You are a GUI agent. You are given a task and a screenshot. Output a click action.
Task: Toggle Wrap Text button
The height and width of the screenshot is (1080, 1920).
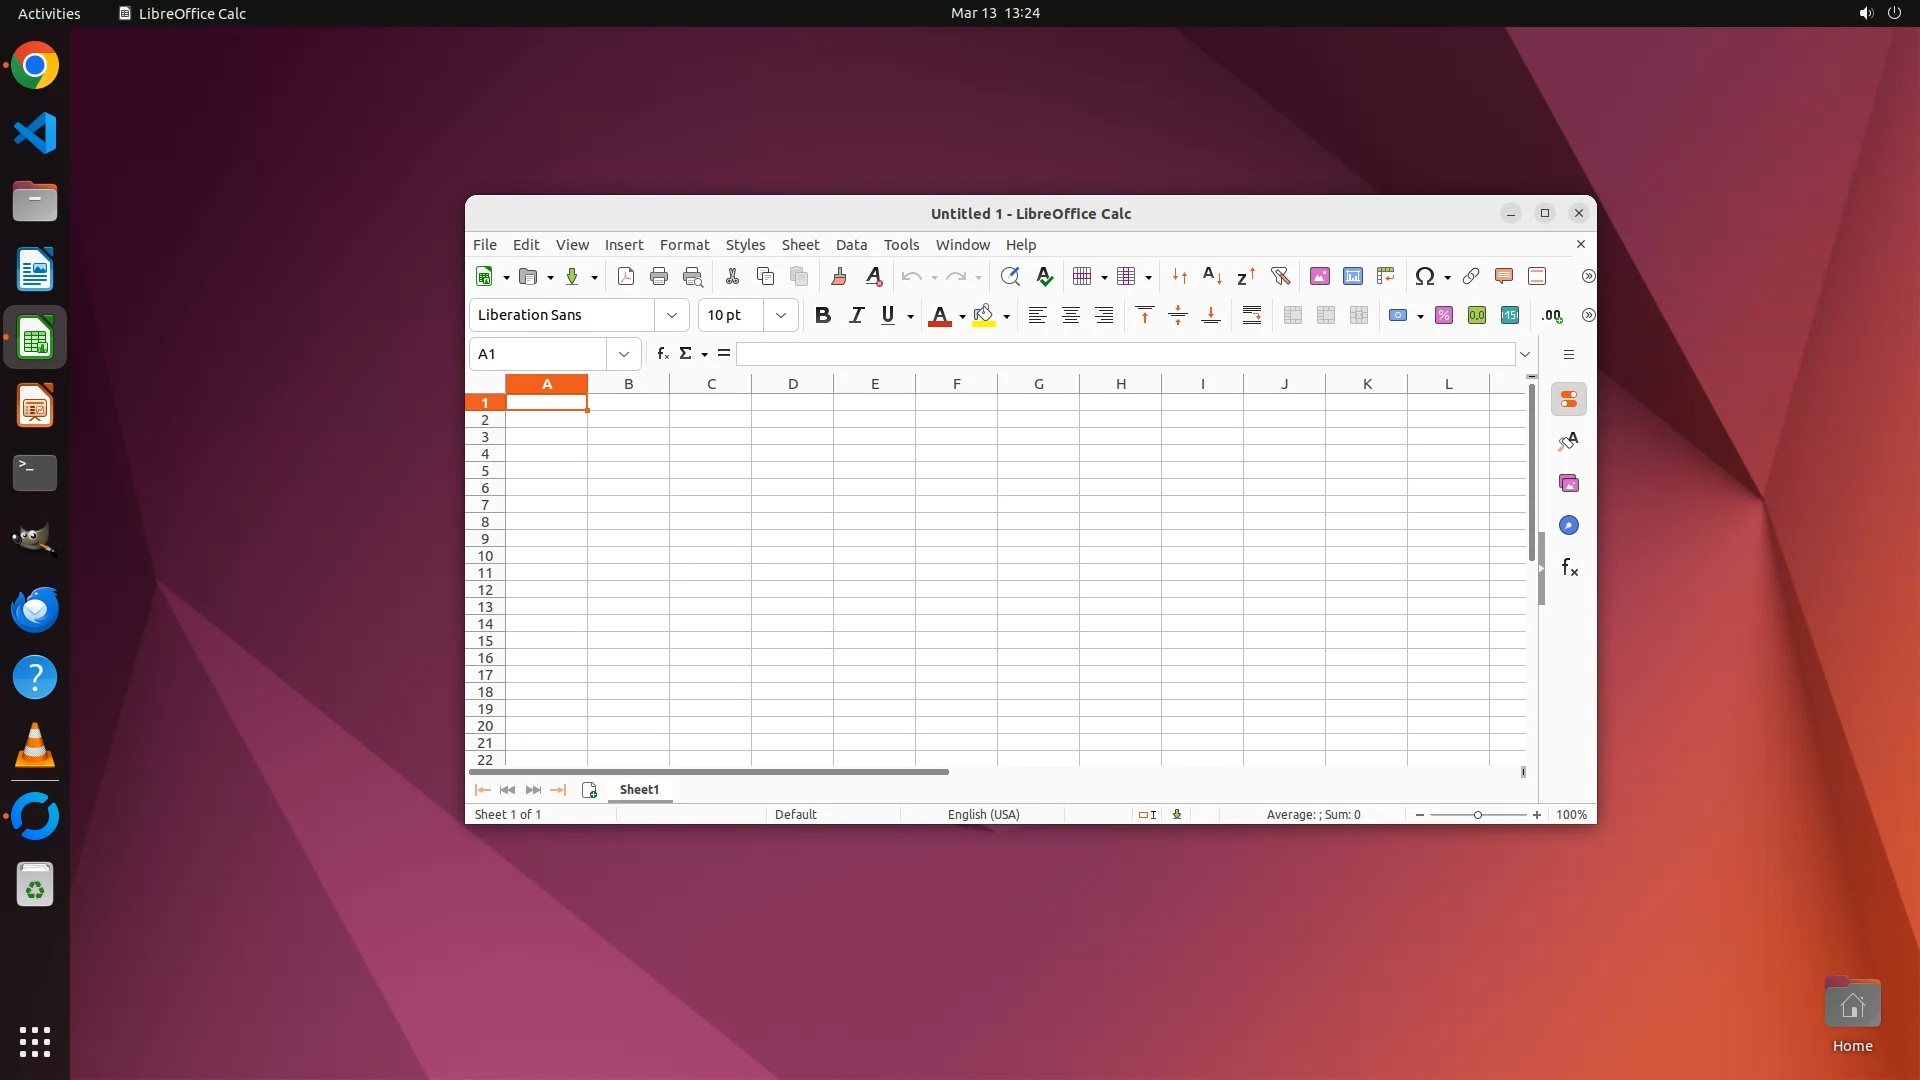1251,316
